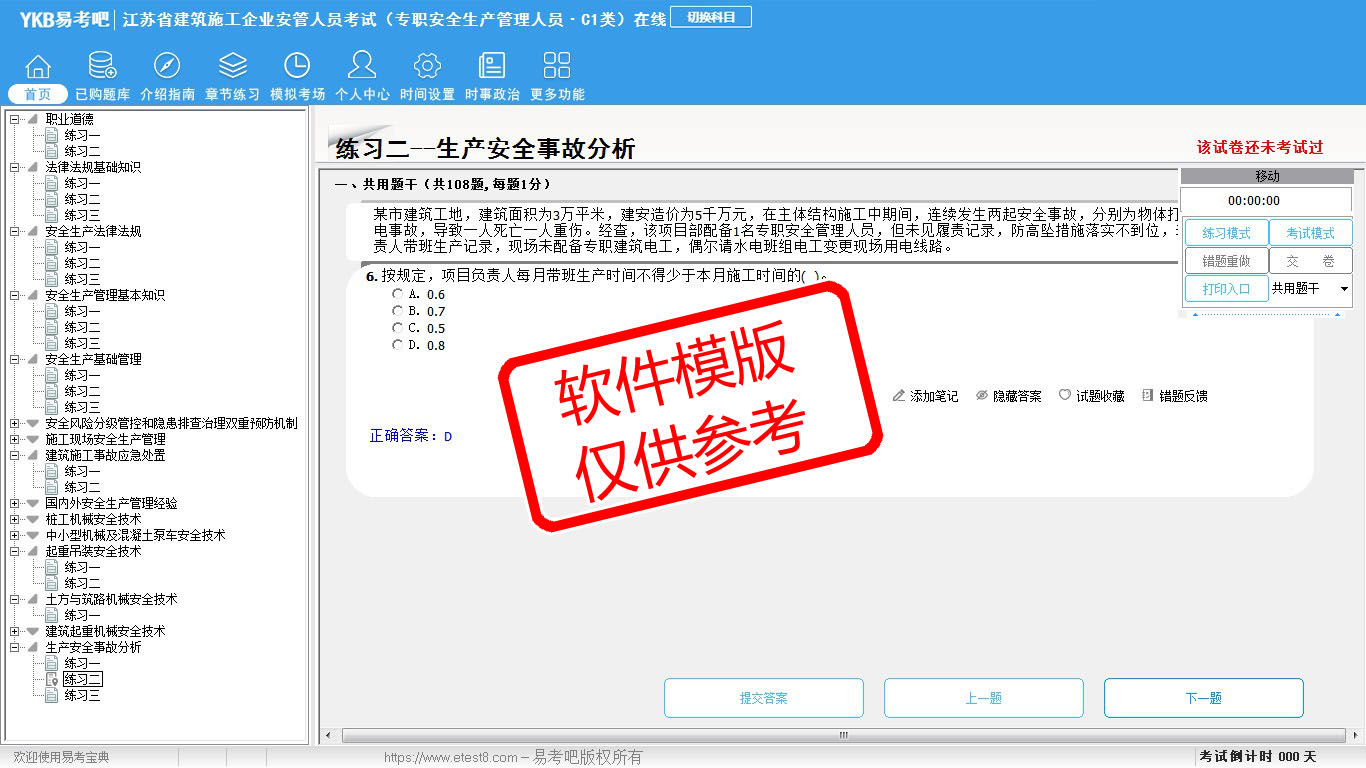Collapse the 职业道德 tree node
This screenshot has height=768, width=1366.
coord(15,119)
